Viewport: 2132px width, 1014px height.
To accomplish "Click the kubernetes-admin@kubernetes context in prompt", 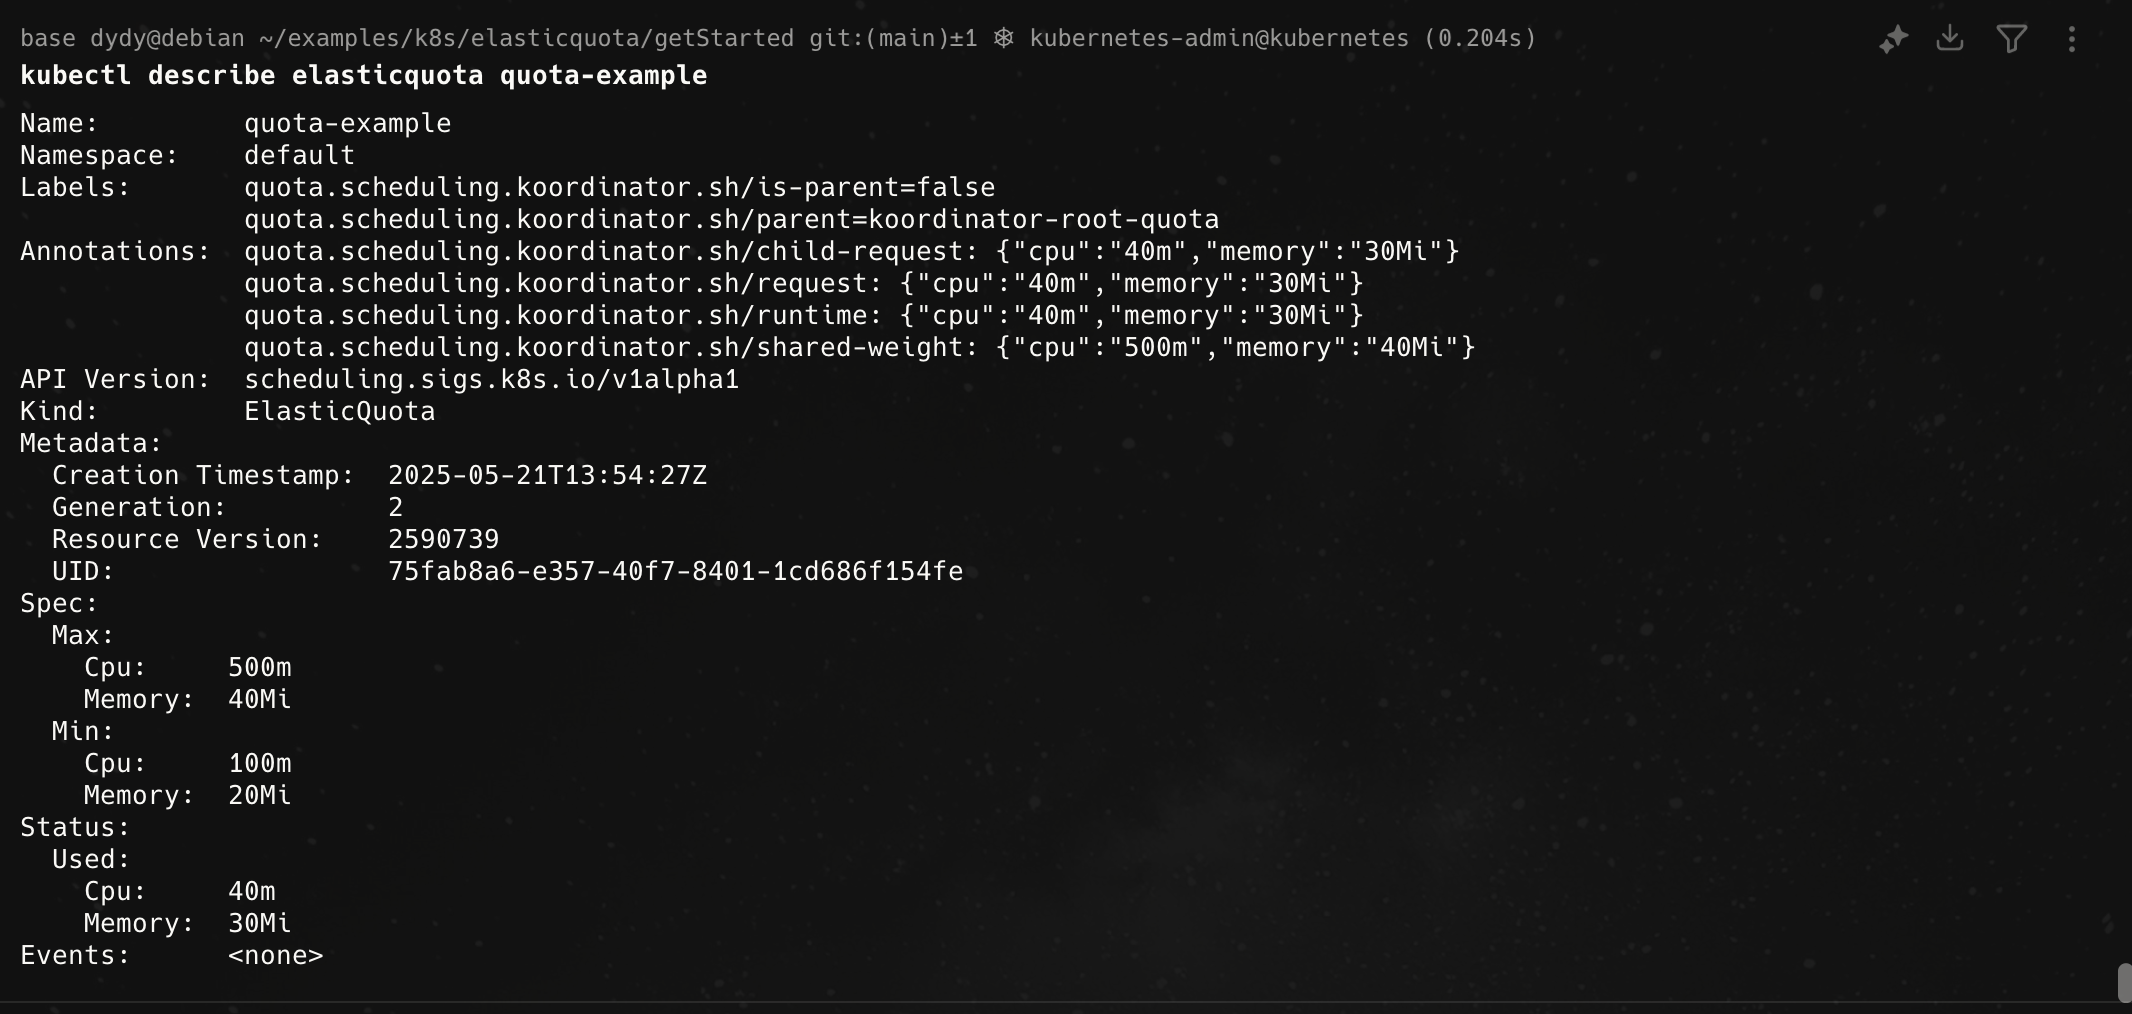I will [1219, 38].
